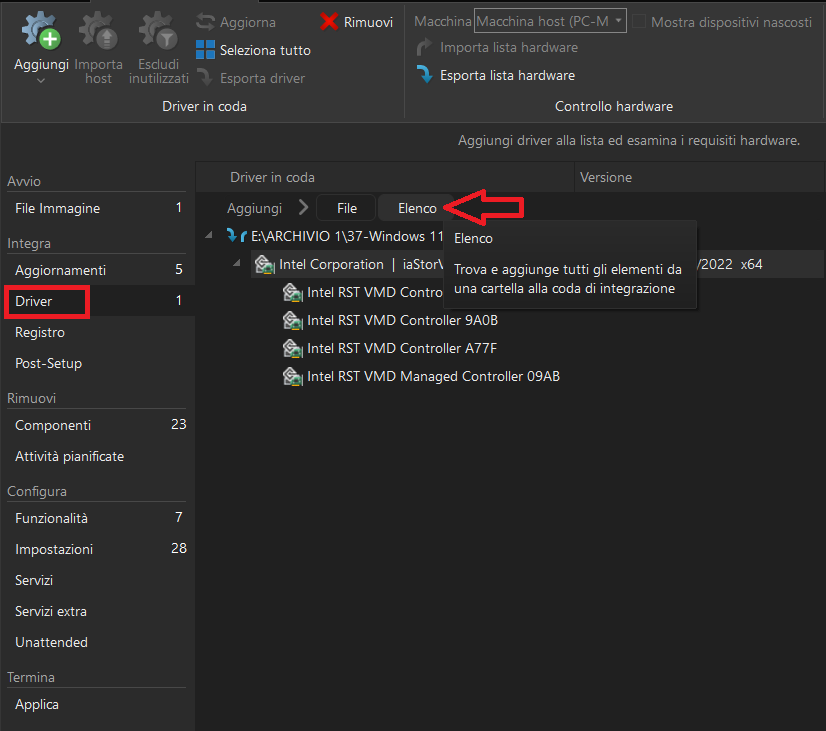Select Intel RST VMD Managed Controller 09AB
Image resolution: width=826 pixels, height=731 pixels.
click(x=434, y=376)
